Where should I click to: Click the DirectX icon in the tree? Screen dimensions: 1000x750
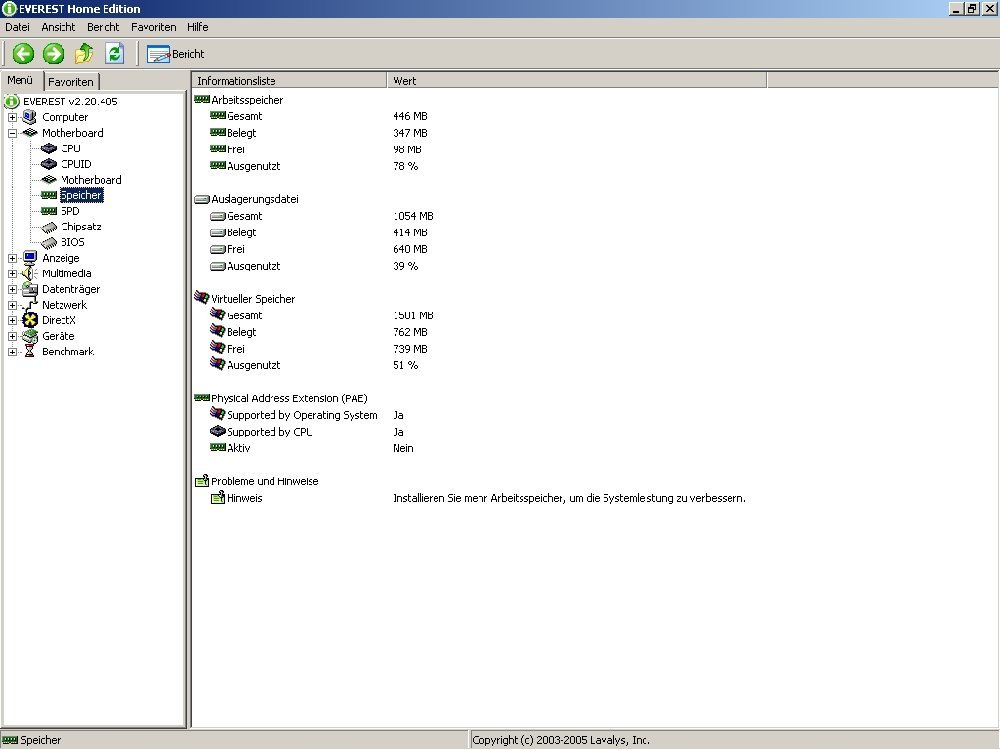[x=30, y=321]
